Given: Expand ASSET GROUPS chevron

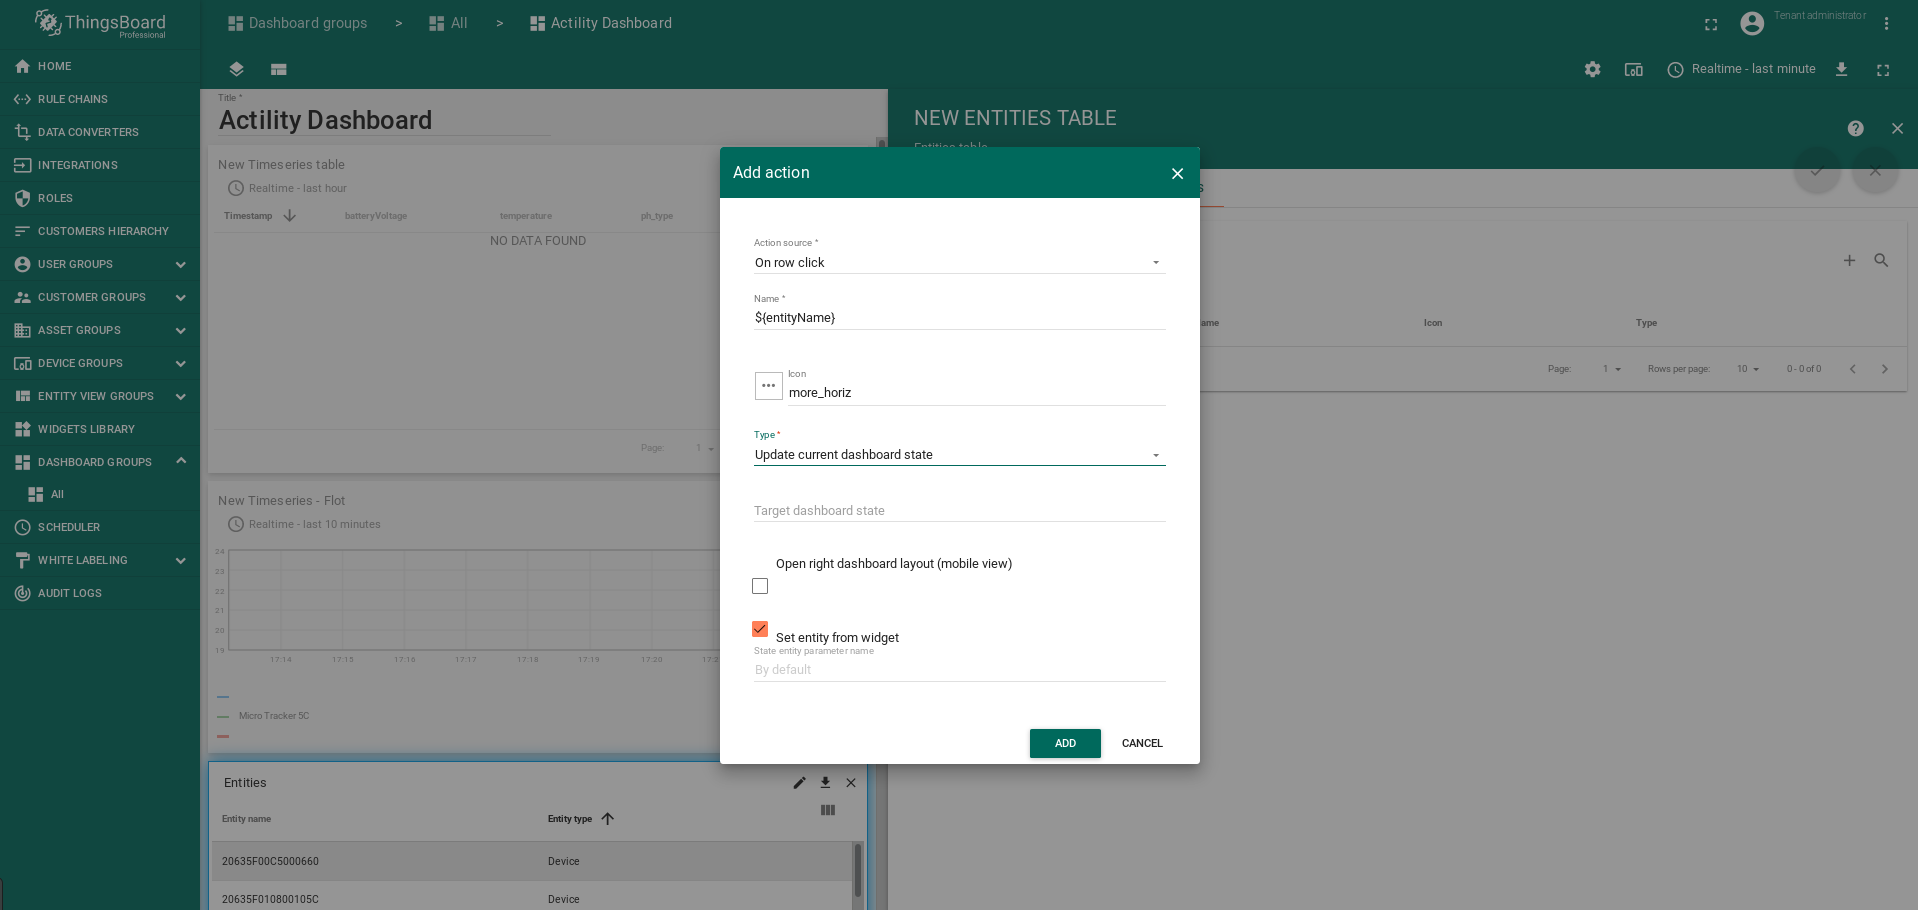Looking at the screenshot, I should coord(181,330).
